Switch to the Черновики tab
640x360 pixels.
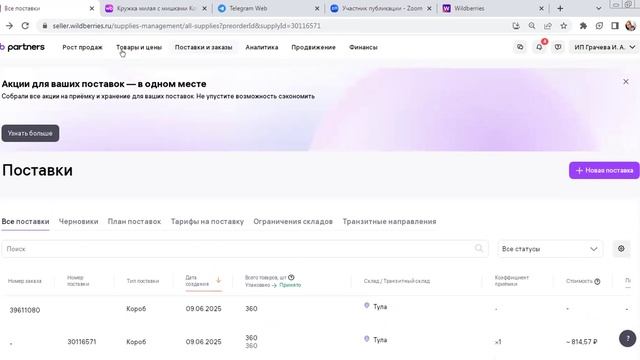pyautogui.click(x=78, y=222)
